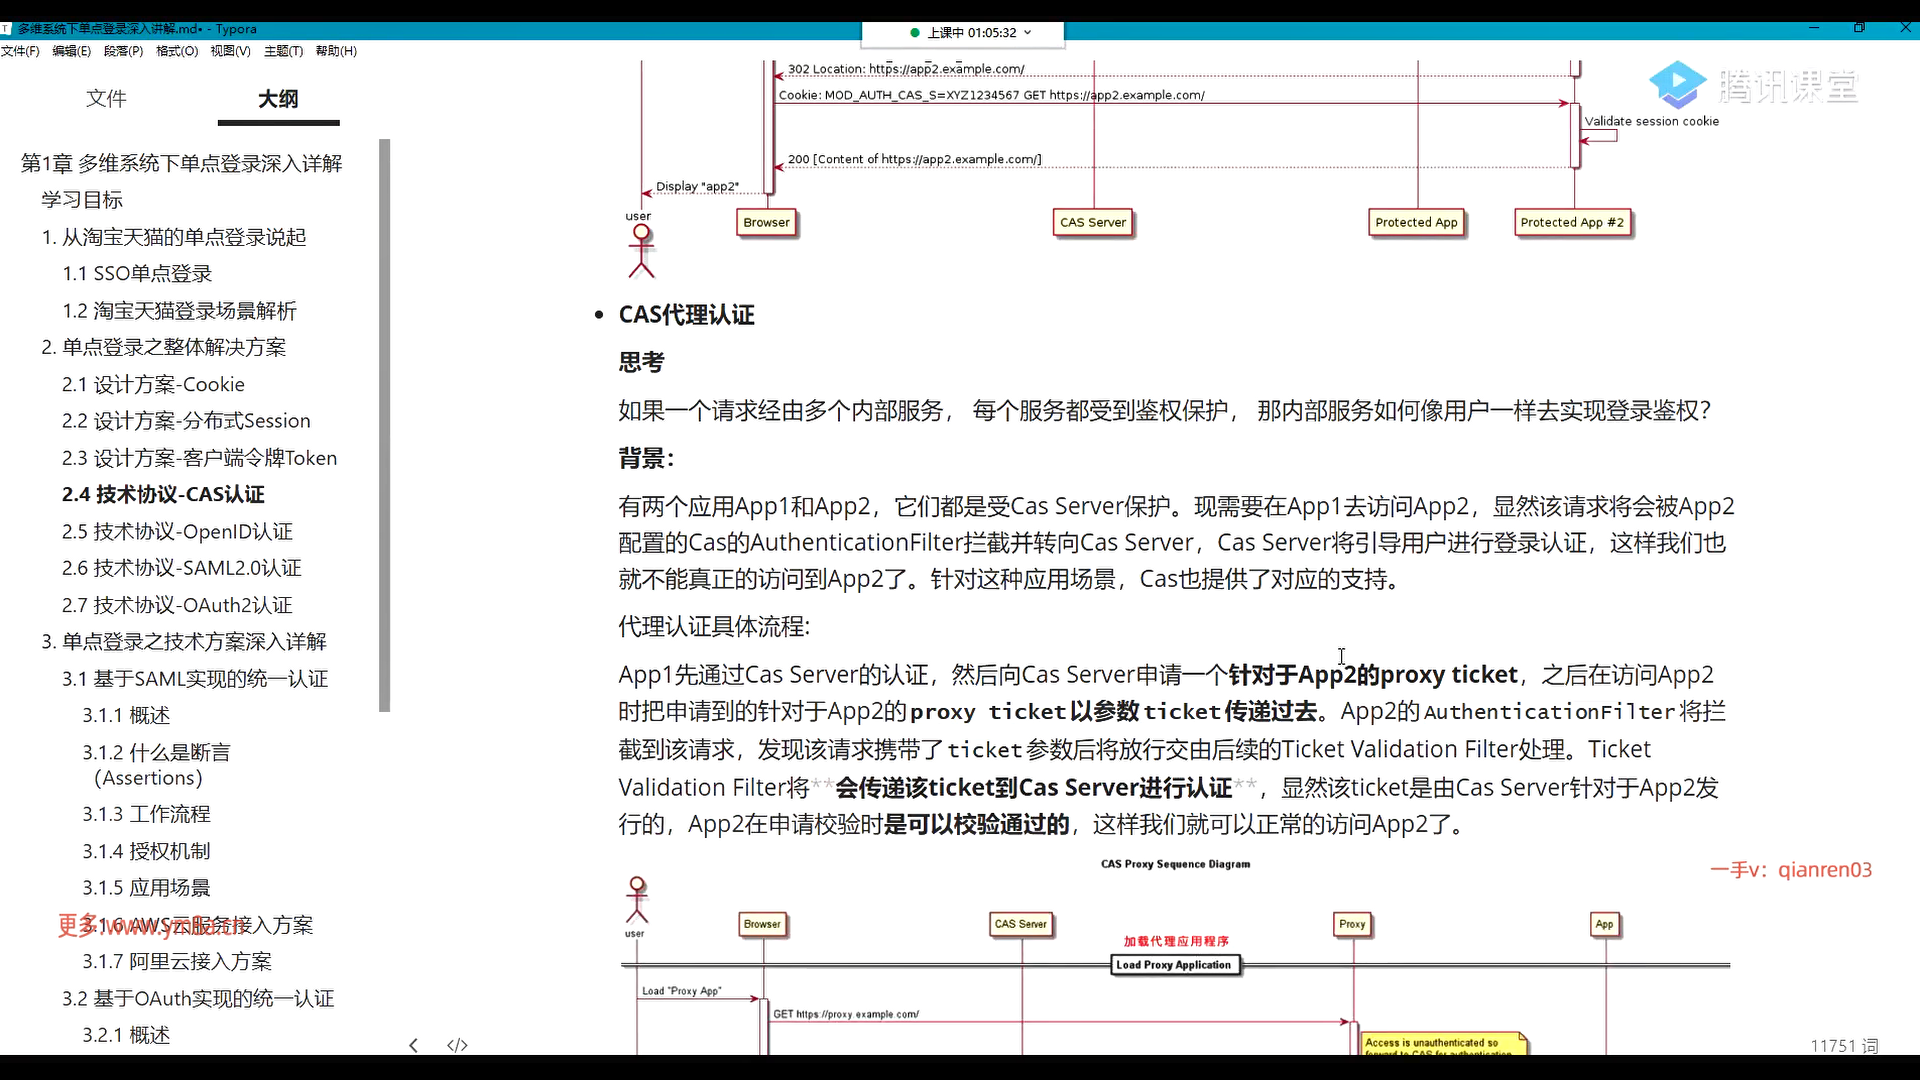This screenshot has width=1920, height=1080.
Task: Click the Typora app icon in title bar
Action: pos(6,29)
